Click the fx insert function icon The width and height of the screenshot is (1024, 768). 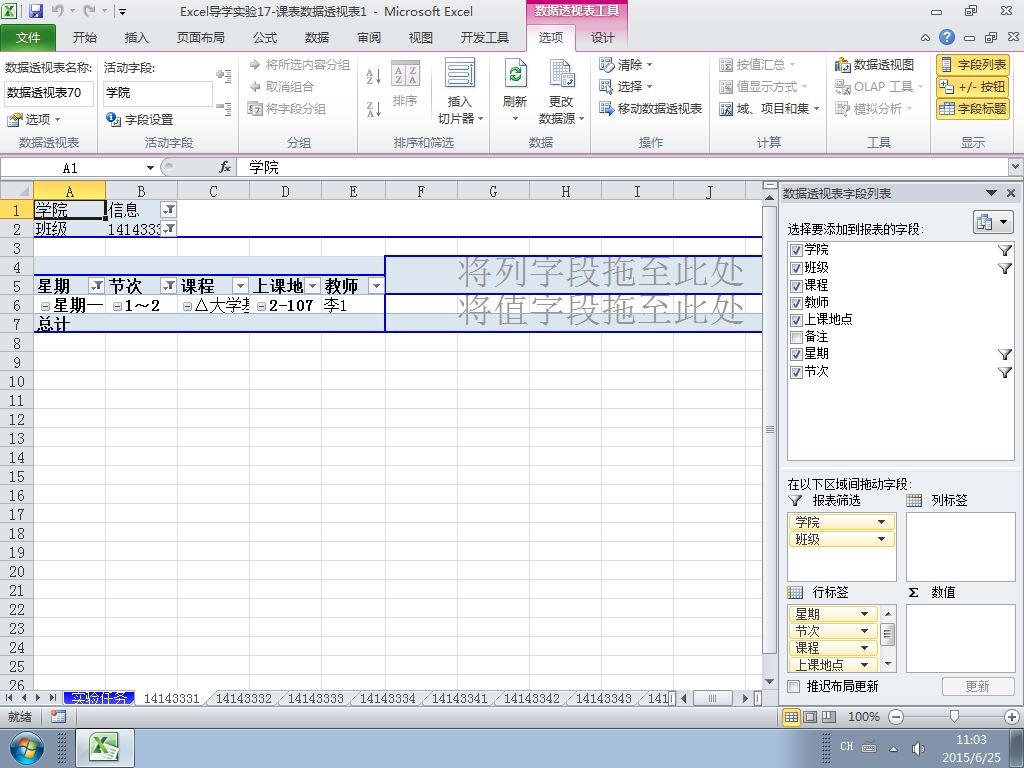click(x=225, y=168)
